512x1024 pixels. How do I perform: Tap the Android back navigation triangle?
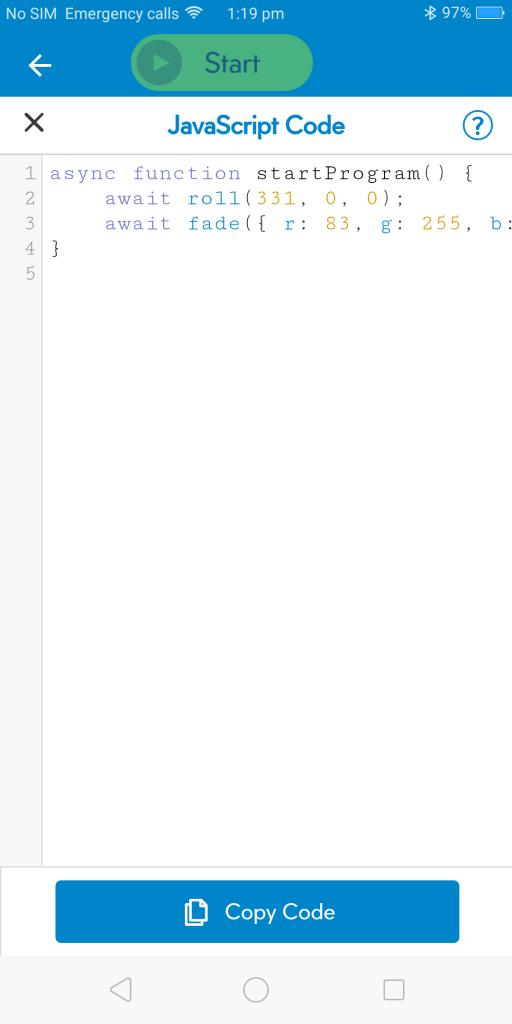point(121,989)
